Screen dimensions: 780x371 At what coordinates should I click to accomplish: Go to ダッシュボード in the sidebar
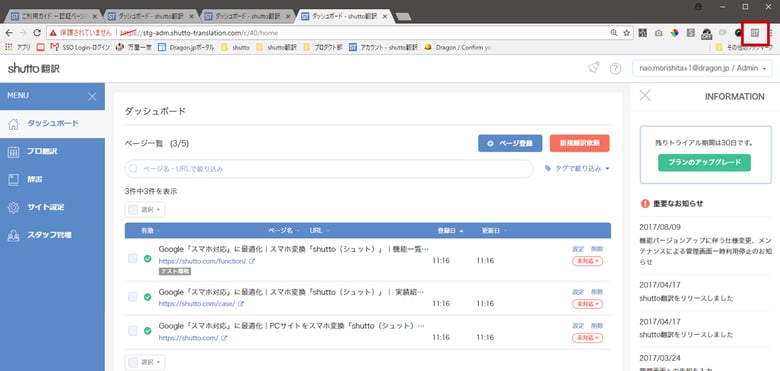[52, 124]
